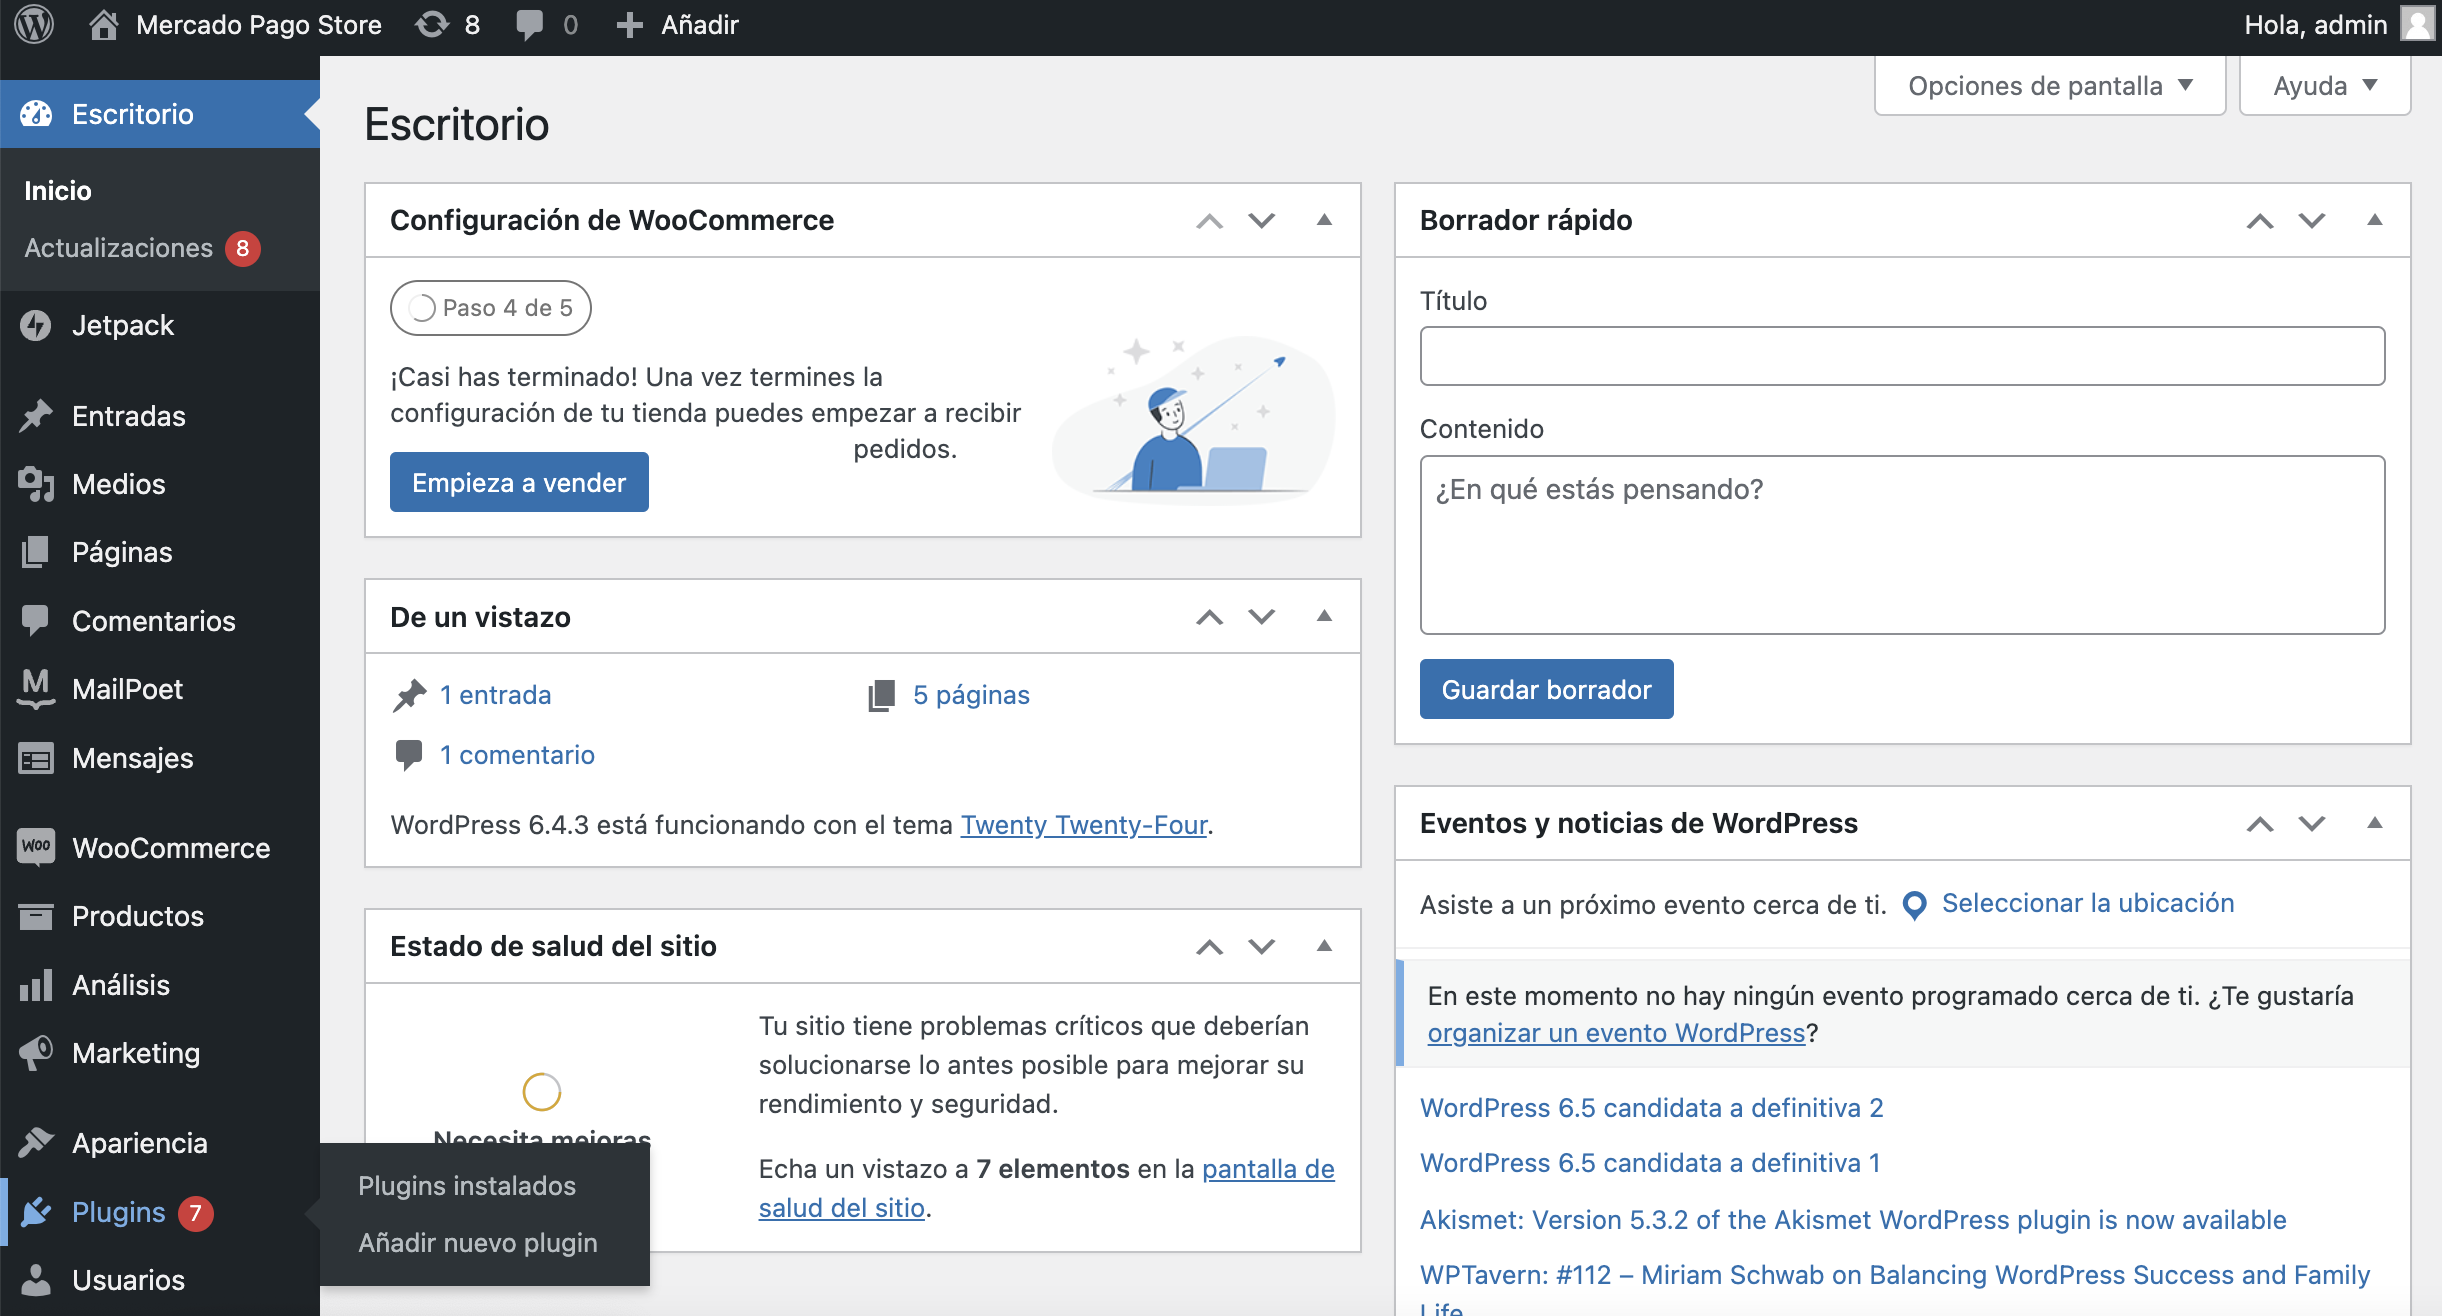2442x1316 pixels.
Task: Click the updates refresh icon showing 8
Action: click(432, 24)
